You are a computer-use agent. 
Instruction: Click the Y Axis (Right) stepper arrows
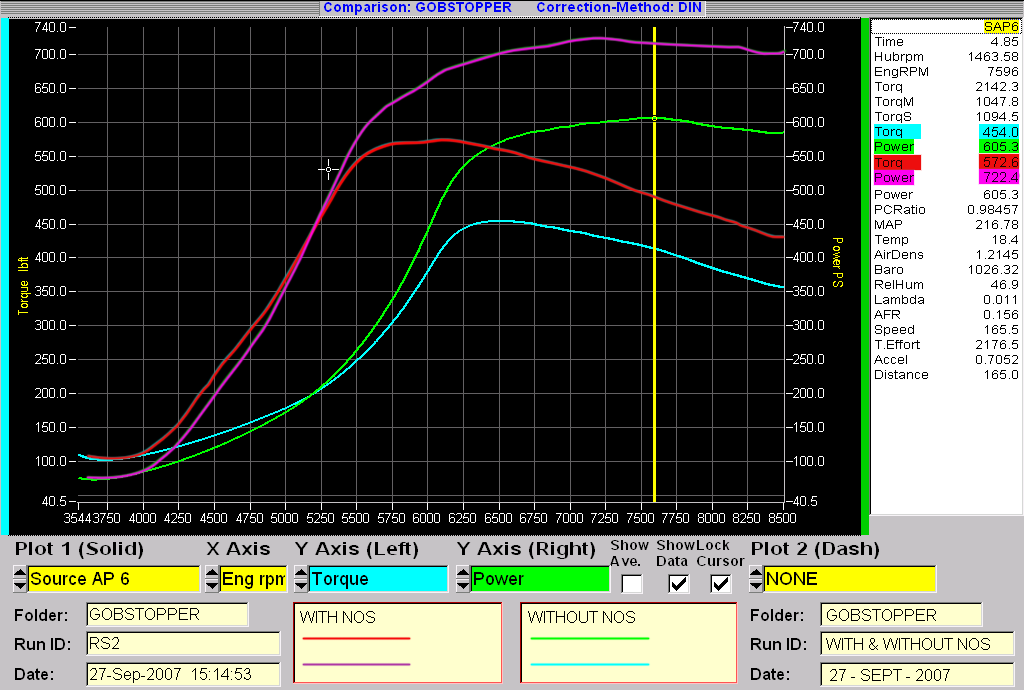click(x=463, y=579)
